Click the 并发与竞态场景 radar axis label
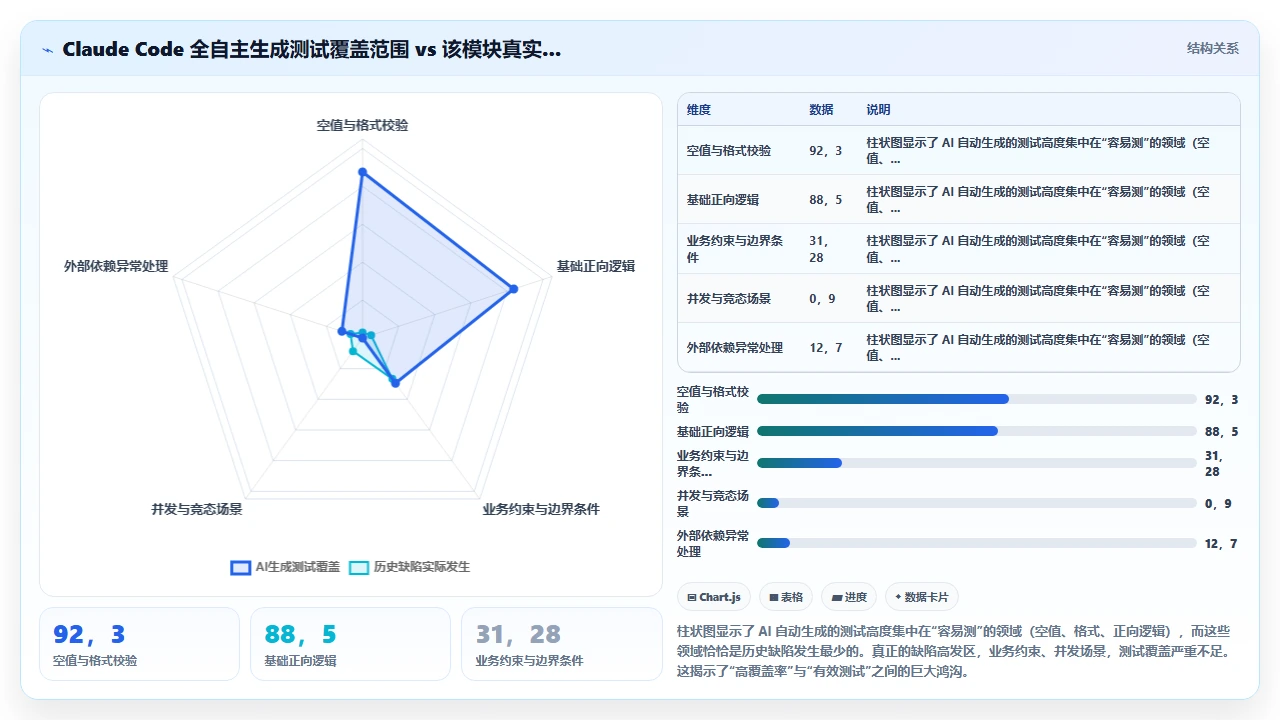Viewport: 1280px width, 720px height. (197, 509)
